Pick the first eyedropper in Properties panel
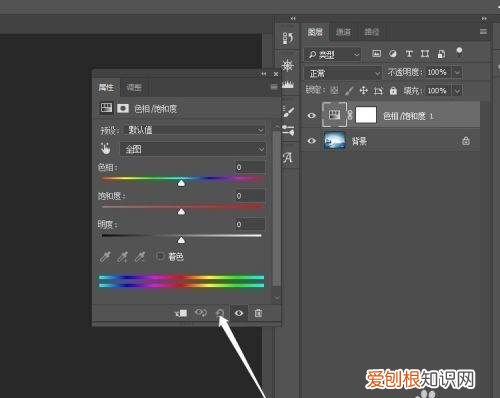 (x=105, y=257)
